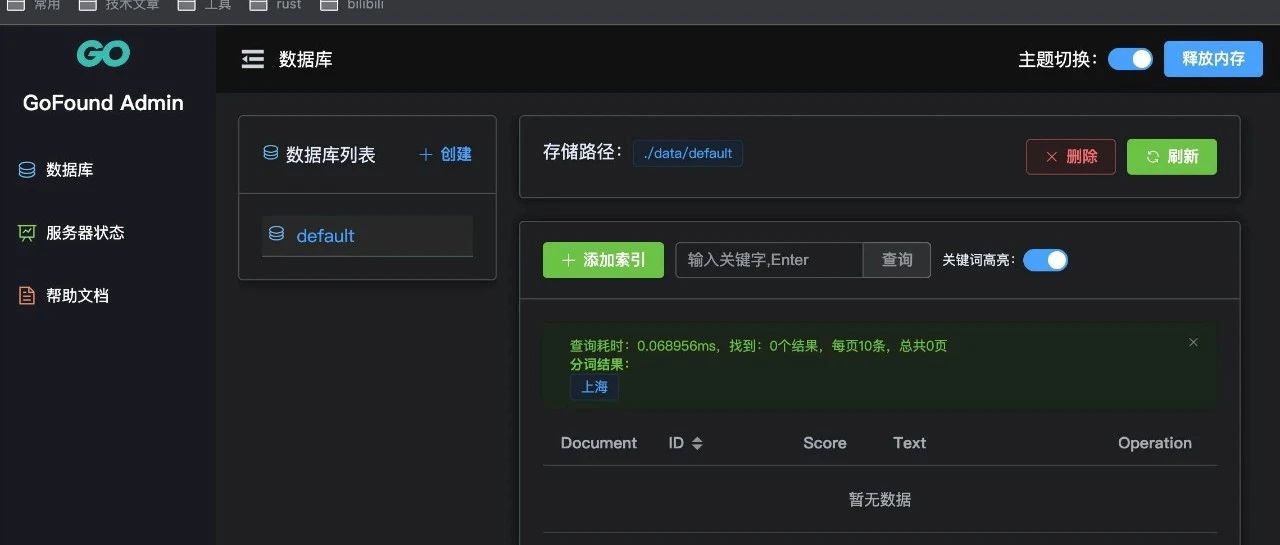Image resolution: width=1280 pixels, height=545 pixels.
Task: Toggle the 关键词高亮 switch
Action: tap(1045, 260)
